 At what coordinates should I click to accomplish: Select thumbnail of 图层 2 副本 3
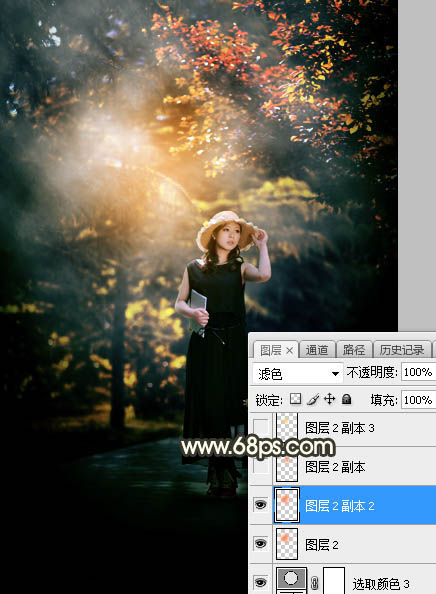[287, 427]
